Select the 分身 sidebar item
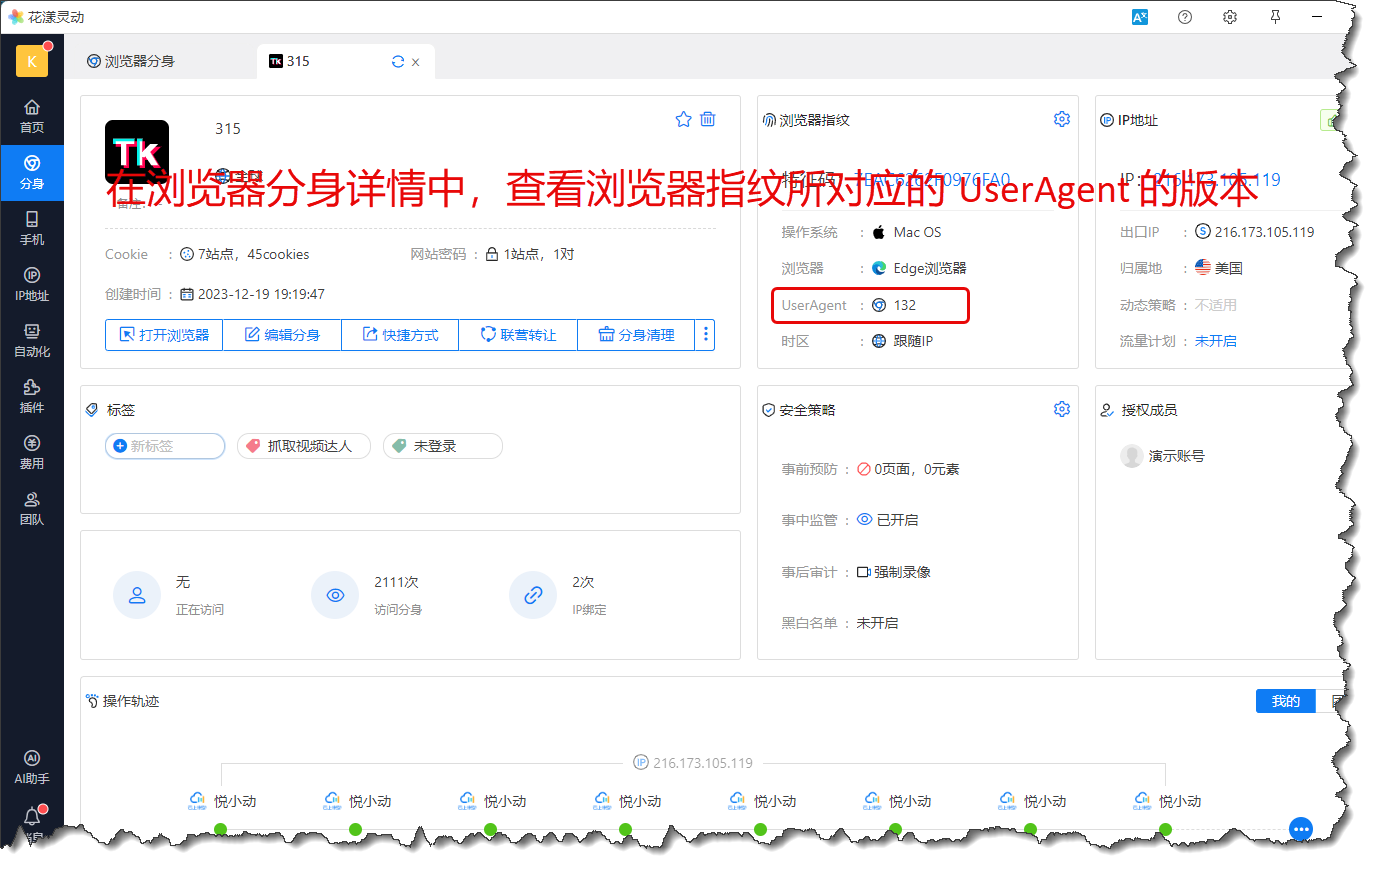Viewport: 1380px width, 871px height. tap(32, 173)
